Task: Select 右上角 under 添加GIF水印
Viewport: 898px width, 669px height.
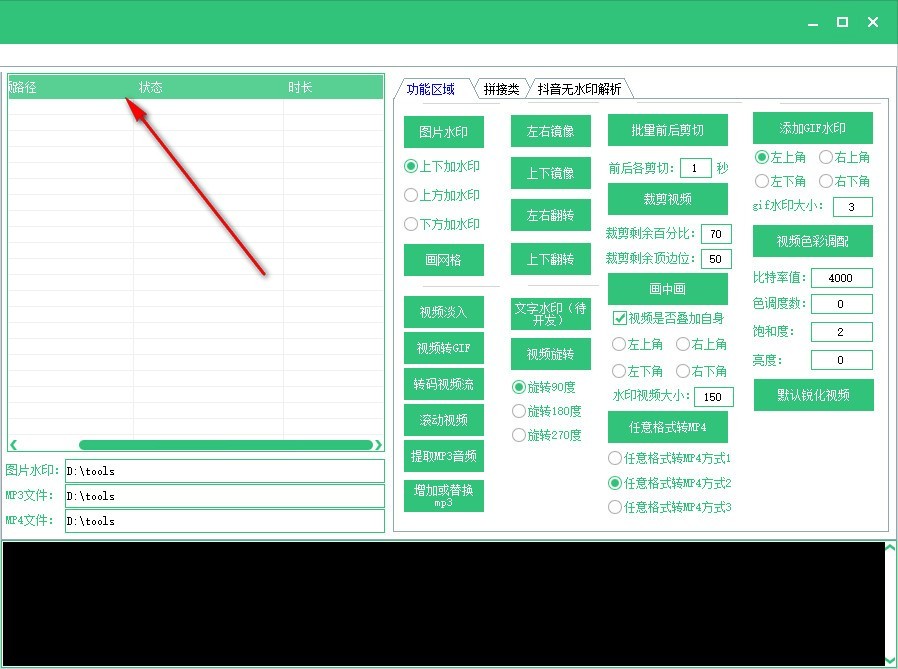Action: point(844,157)
